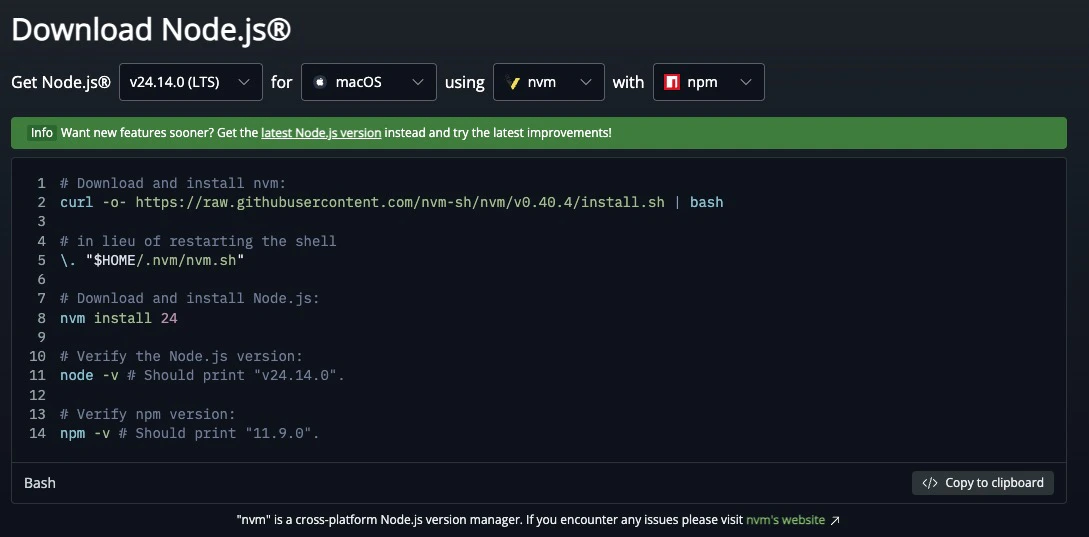Image resolution: width=1089 pixels, height=537 pixels.
Task: Click the external link arrow icon after nvm's website
Action: 836,520
